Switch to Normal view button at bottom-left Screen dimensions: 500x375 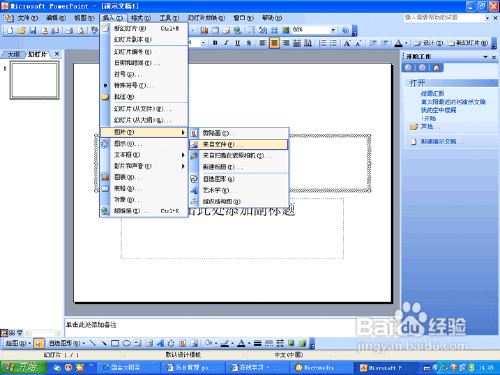coord(4,332)
